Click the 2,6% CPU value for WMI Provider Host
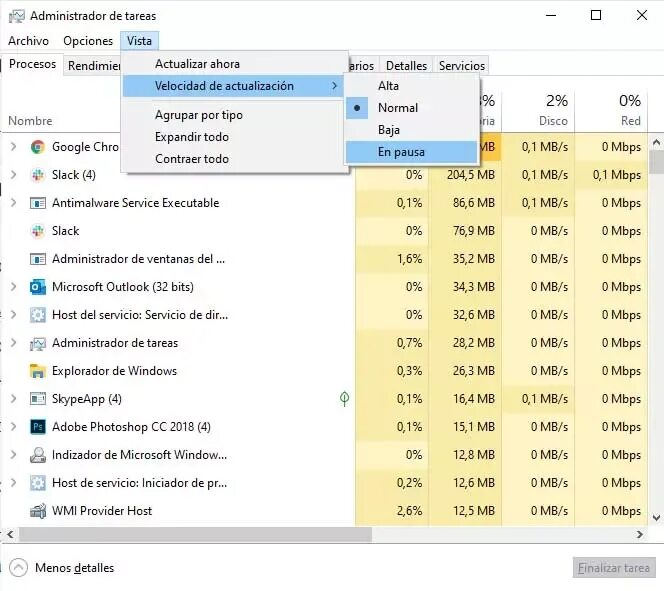The image size is (664, 591). point(409,511)
